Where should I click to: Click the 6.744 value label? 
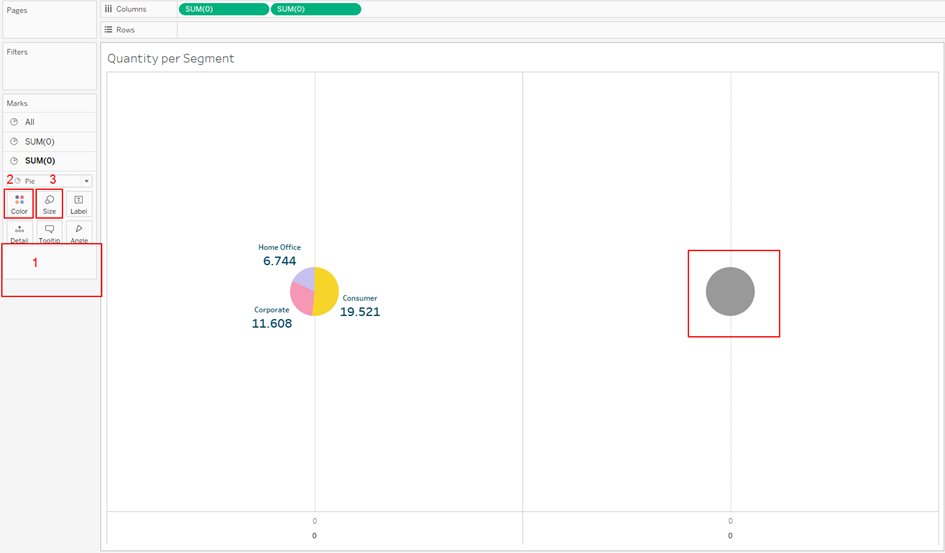280,261
